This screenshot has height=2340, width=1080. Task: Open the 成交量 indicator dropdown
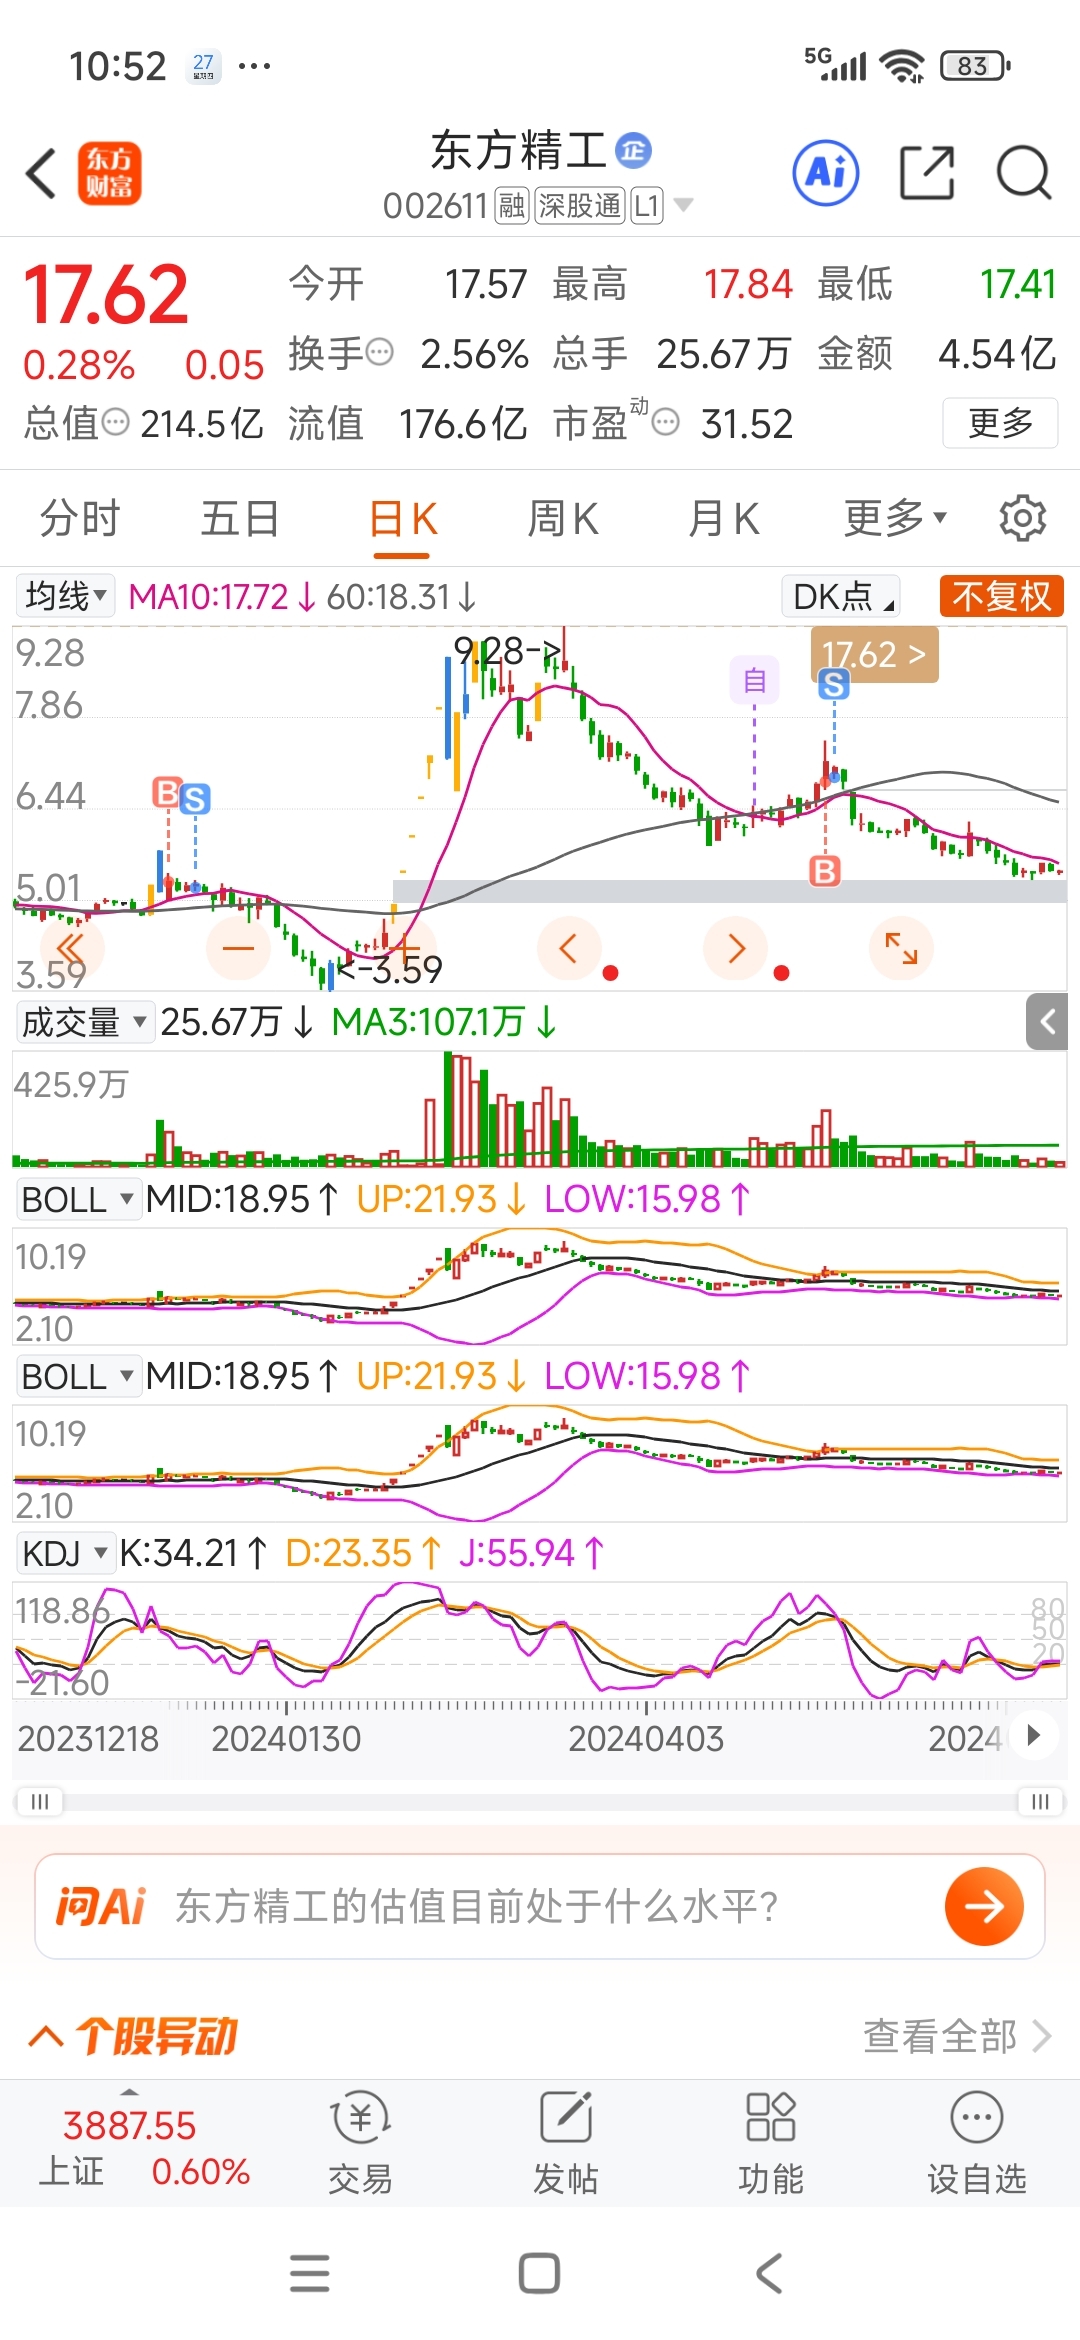click(x=85, y=1022)
